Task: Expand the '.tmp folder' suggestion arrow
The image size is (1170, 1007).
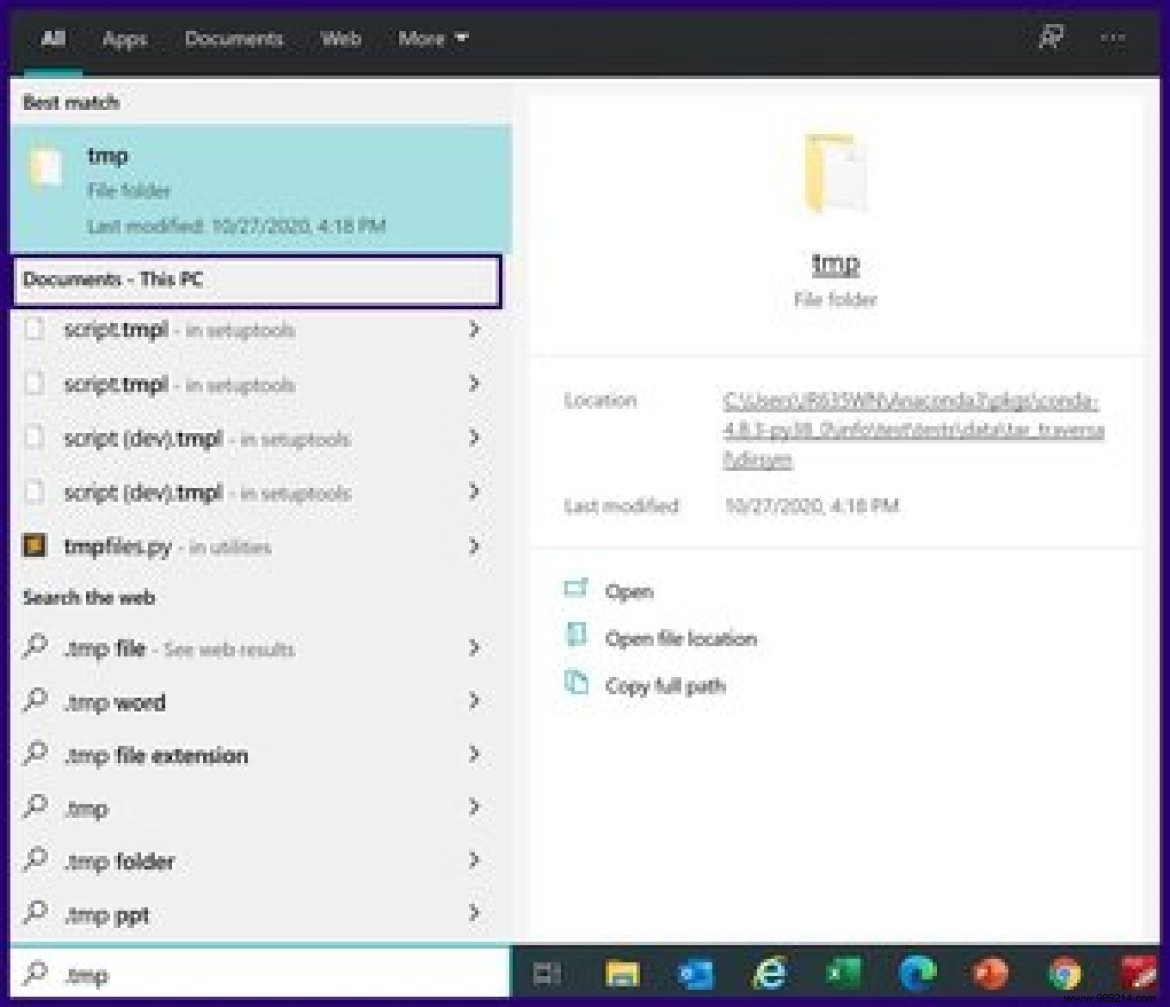Action: coord(474,861)
